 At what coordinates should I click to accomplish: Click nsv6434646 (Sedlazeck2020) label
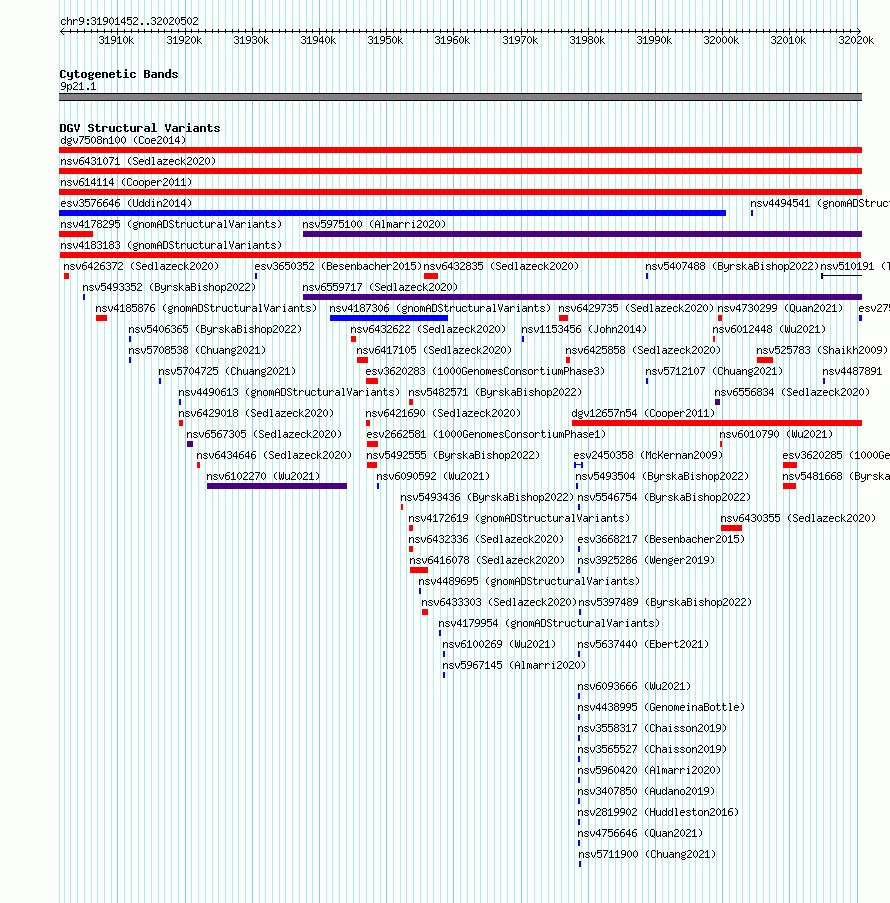274,456
